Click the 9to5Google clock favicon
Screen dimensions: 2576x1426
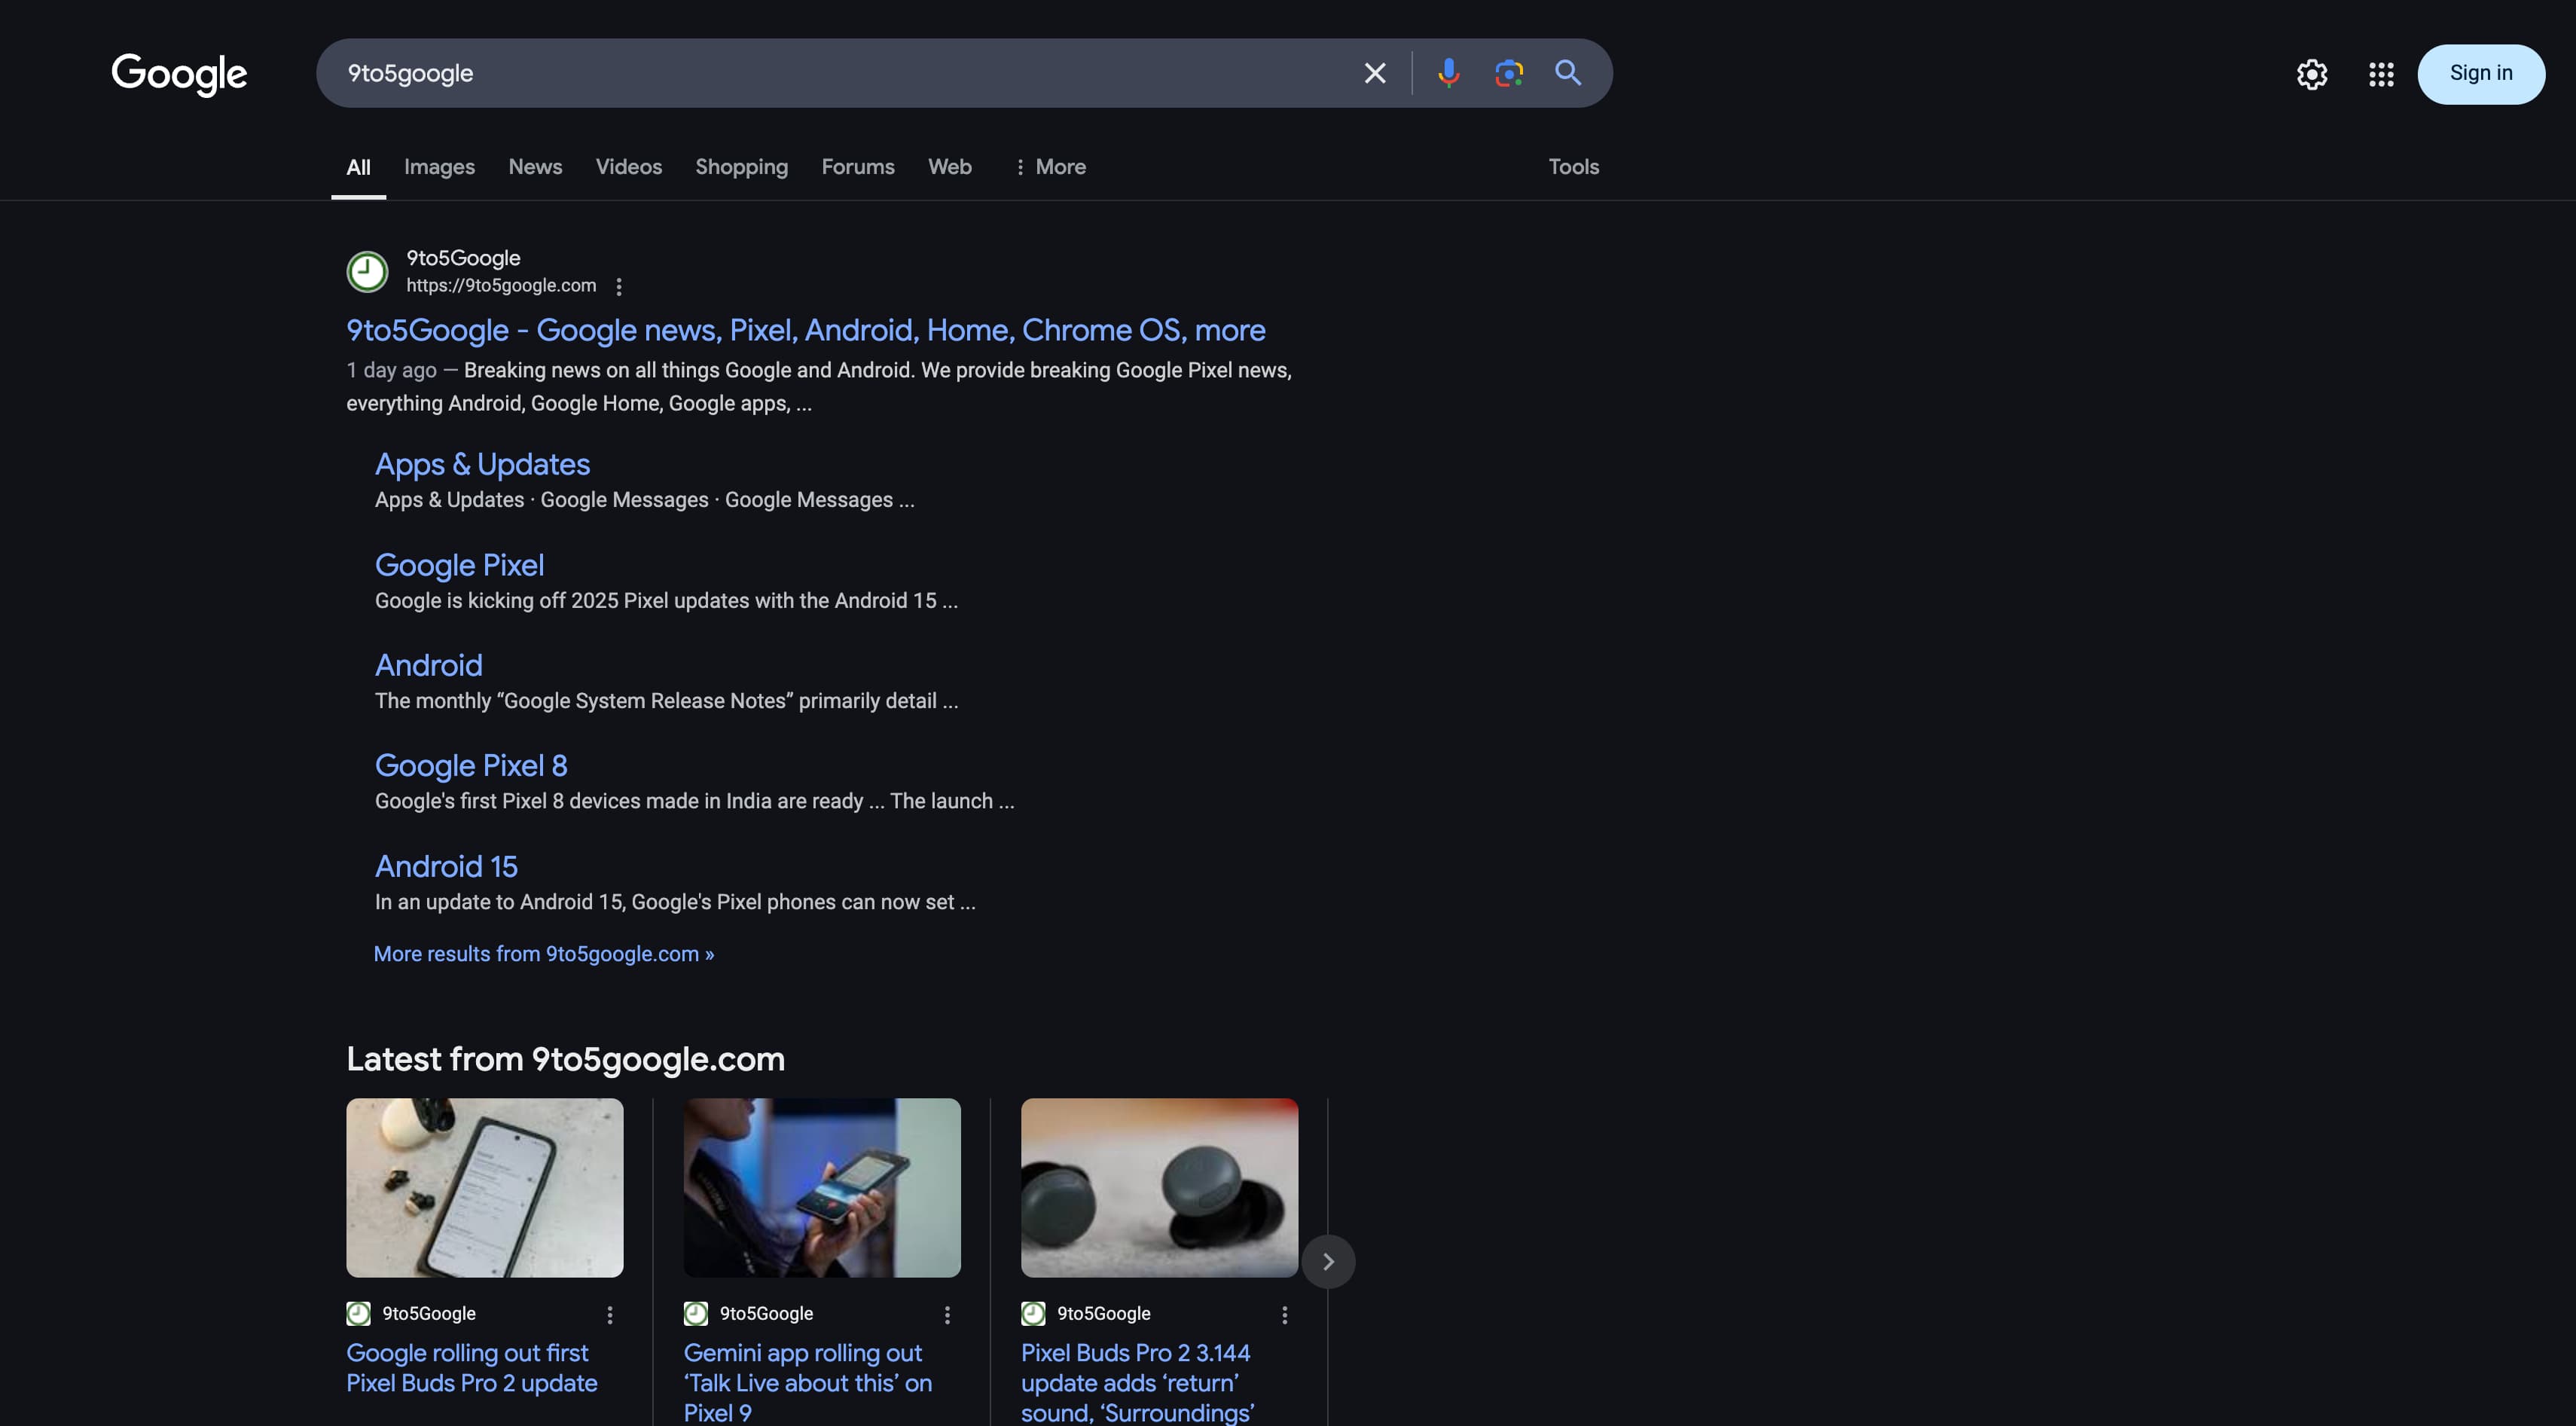tap(367, 271)
